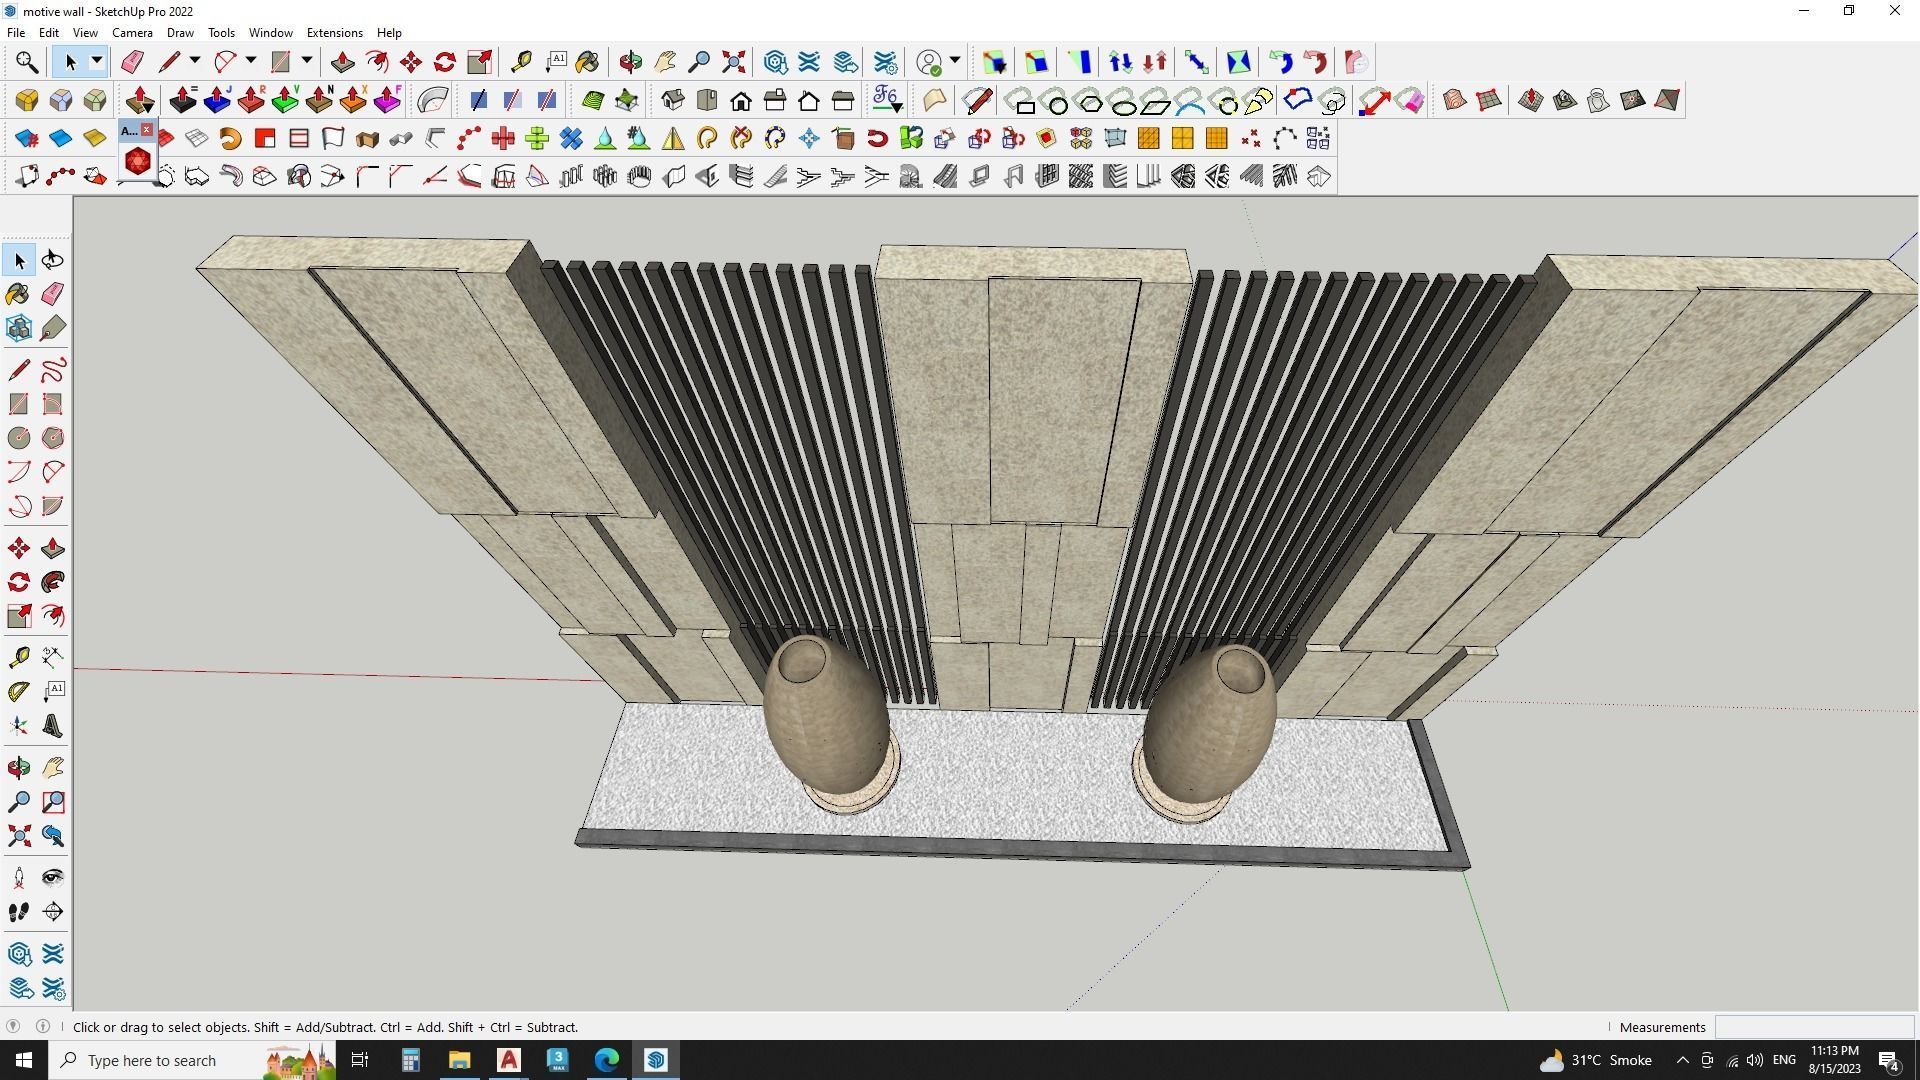Close the floating Artisan toolbar
The height and width of the screenshot is (1080, 1920).
click(x=148, y=129)
